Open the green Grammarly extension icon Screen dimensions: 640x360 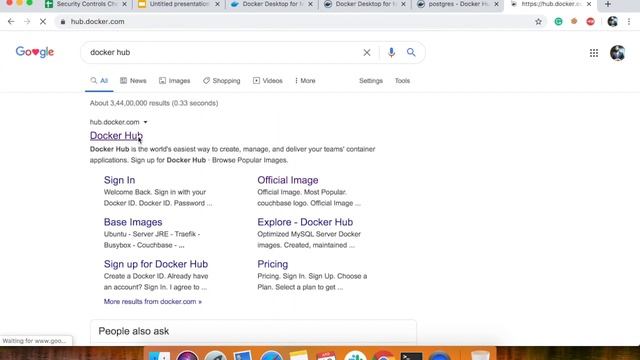point(558,22)
